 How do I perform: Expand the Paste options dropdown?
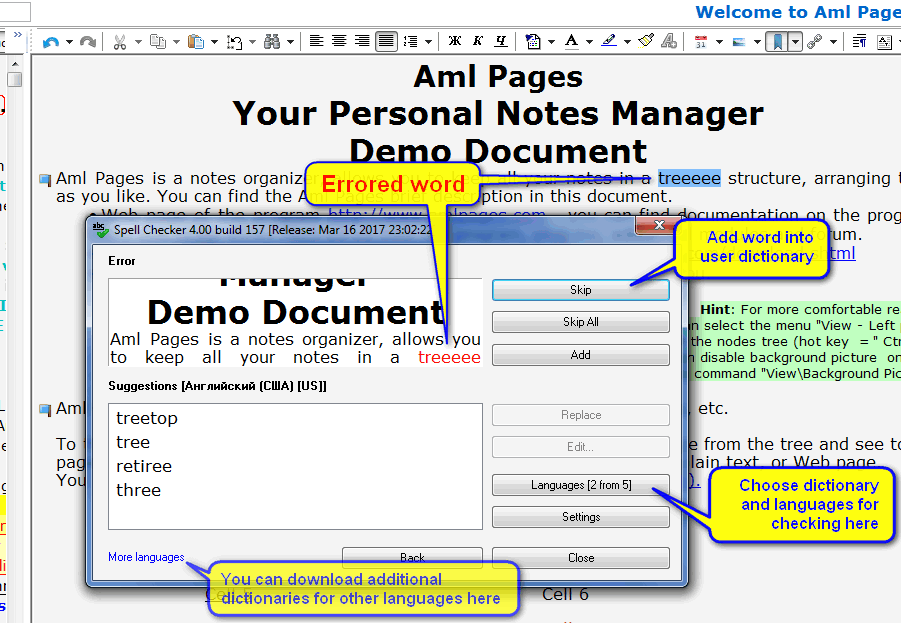coord(214,42)
